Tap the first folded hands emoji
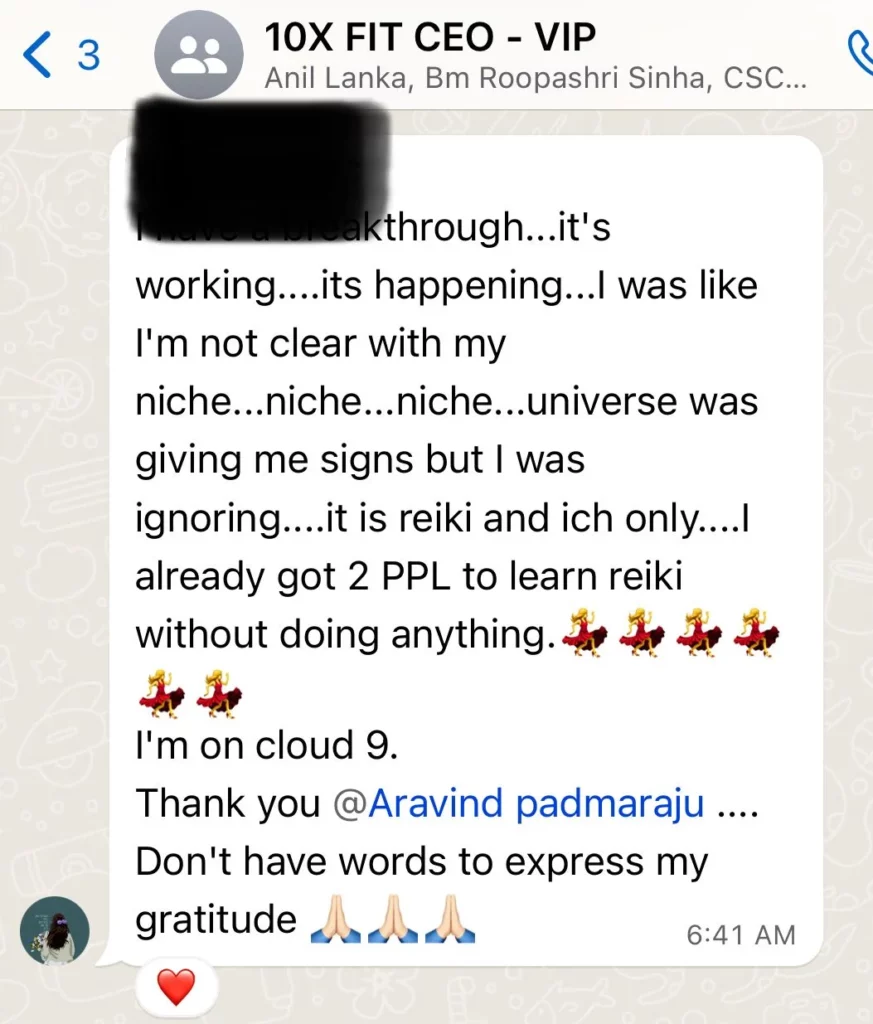 pos(336,919)
